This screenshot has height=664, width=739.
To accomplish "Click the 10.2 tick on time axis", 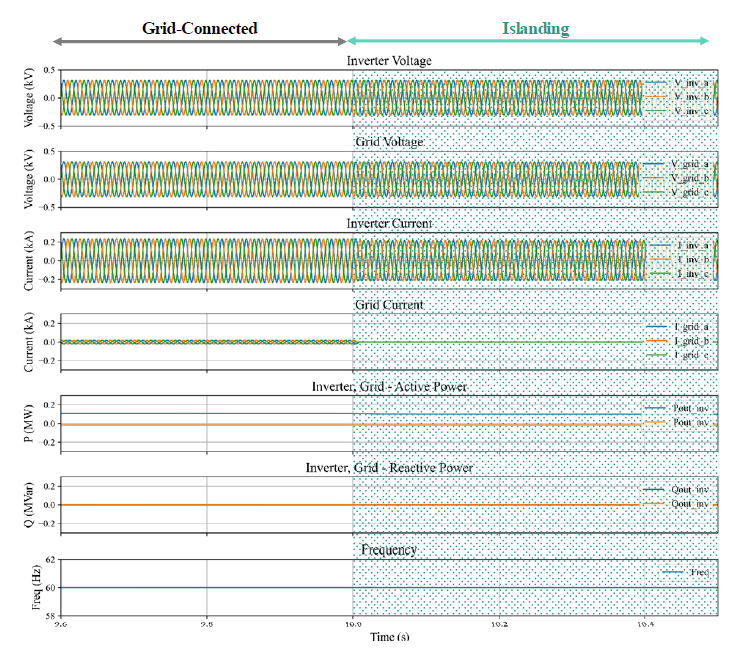I will (499, 623).
